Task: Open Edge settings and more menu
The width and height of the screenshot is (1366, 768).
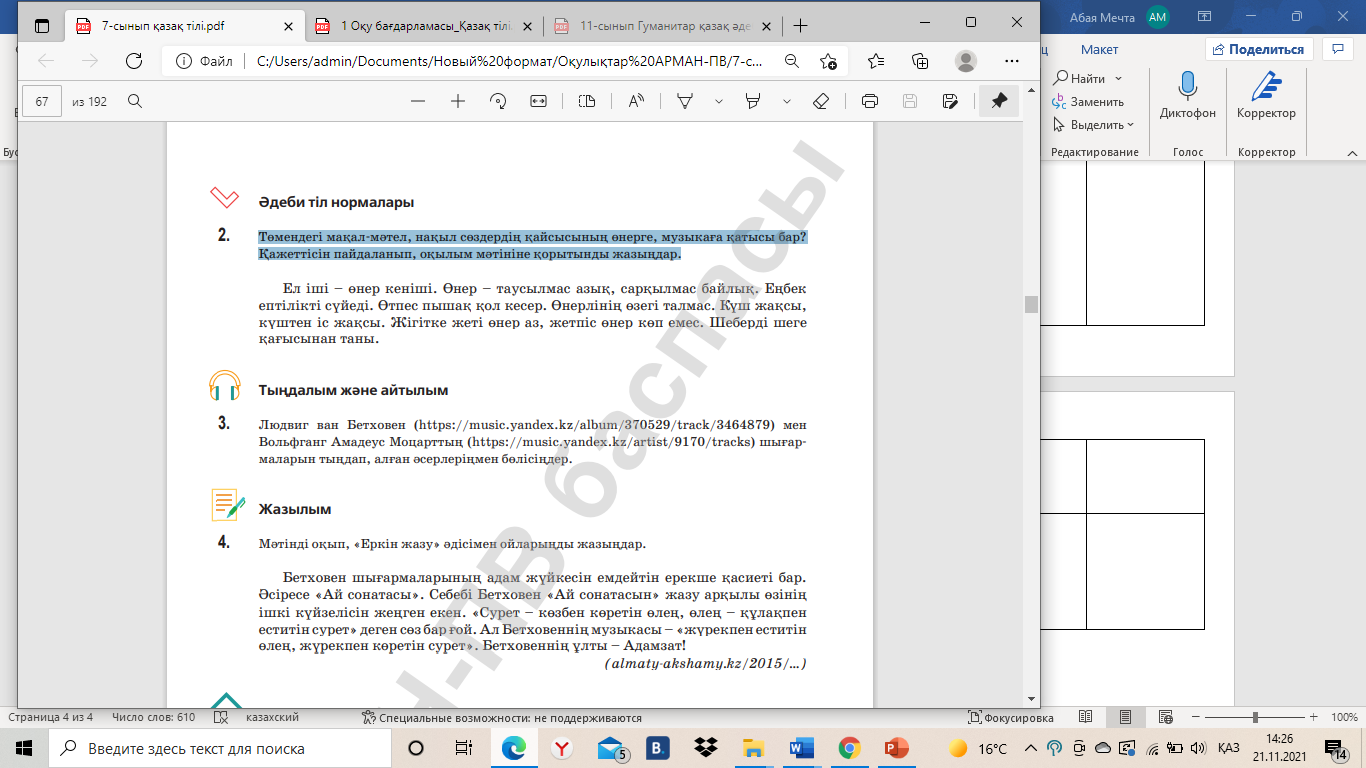Action: [1010, 61]
